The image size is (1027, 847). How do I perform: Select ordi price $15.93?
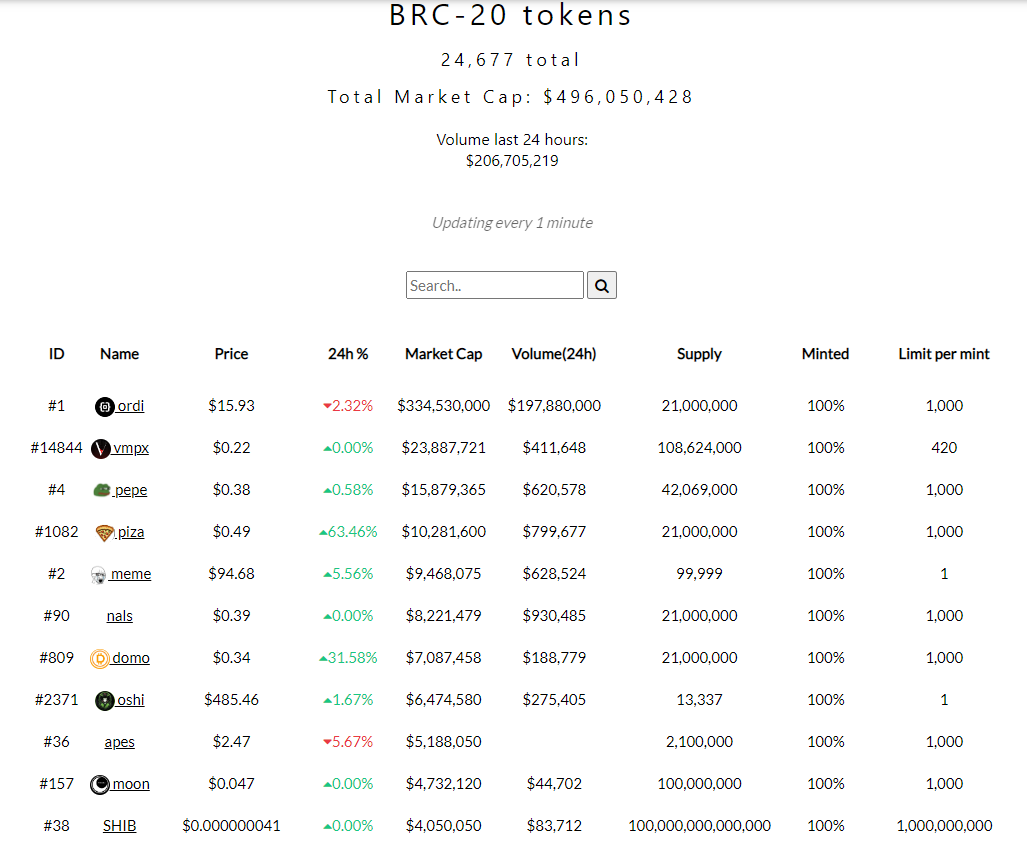tap(231, 406)
